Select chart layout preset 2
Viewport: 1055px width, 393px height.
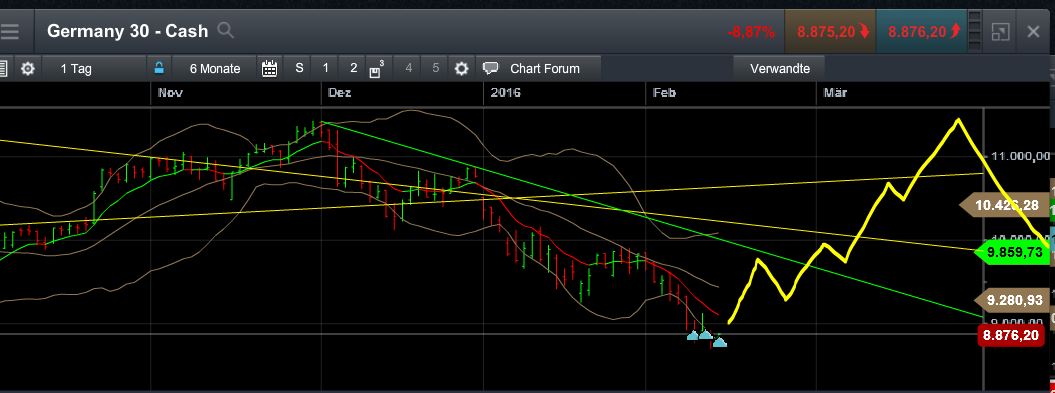(353, 68)
